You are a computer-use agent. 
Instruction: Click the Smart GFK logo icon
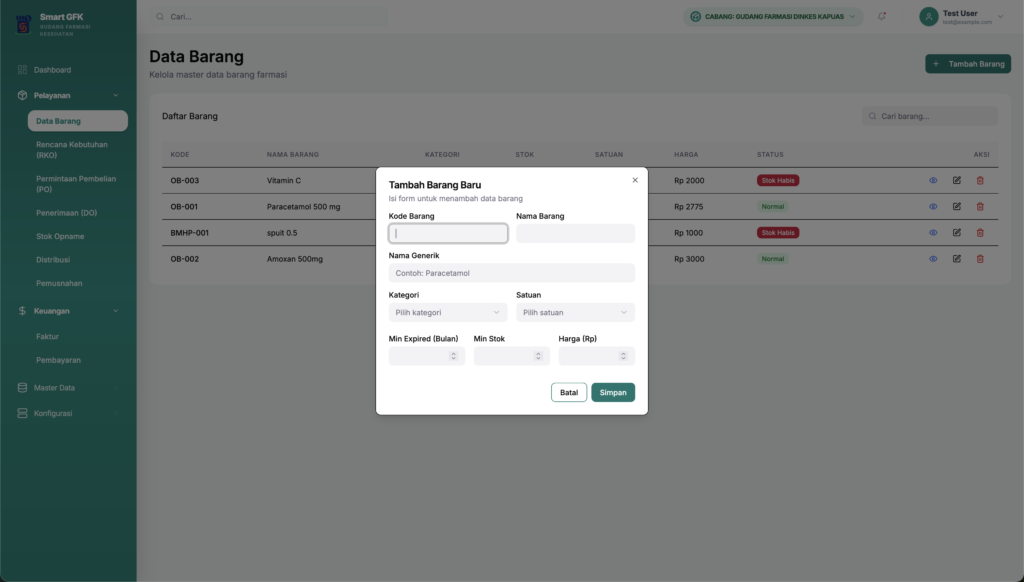coord(23,23)
